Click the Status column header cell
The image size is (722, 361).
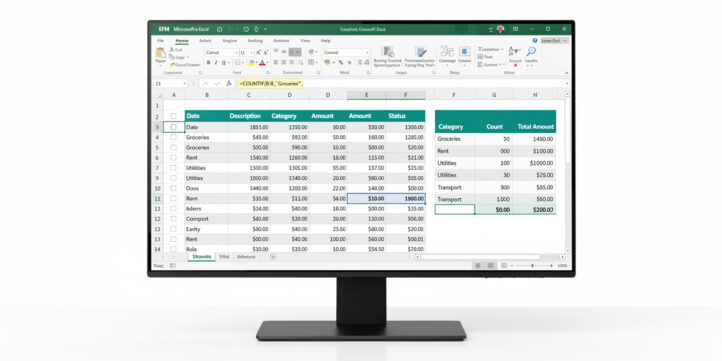(x=406, y=116)
